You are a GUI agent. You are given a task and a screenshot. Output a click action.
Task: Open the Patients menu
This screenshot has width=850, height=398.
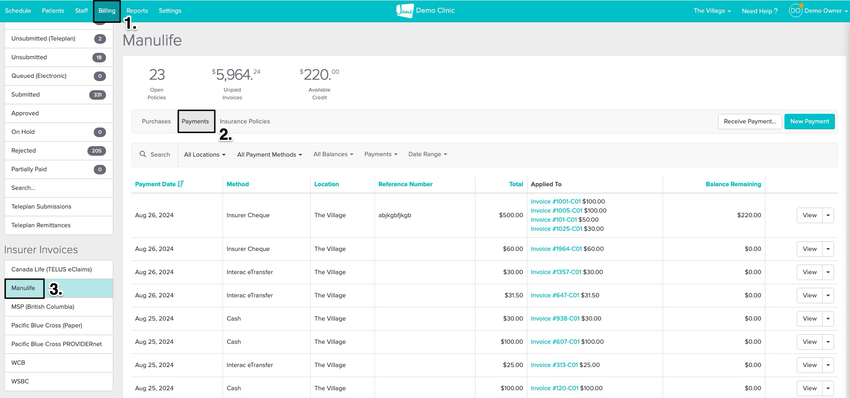pyautogui.click(x=53, y=11)
